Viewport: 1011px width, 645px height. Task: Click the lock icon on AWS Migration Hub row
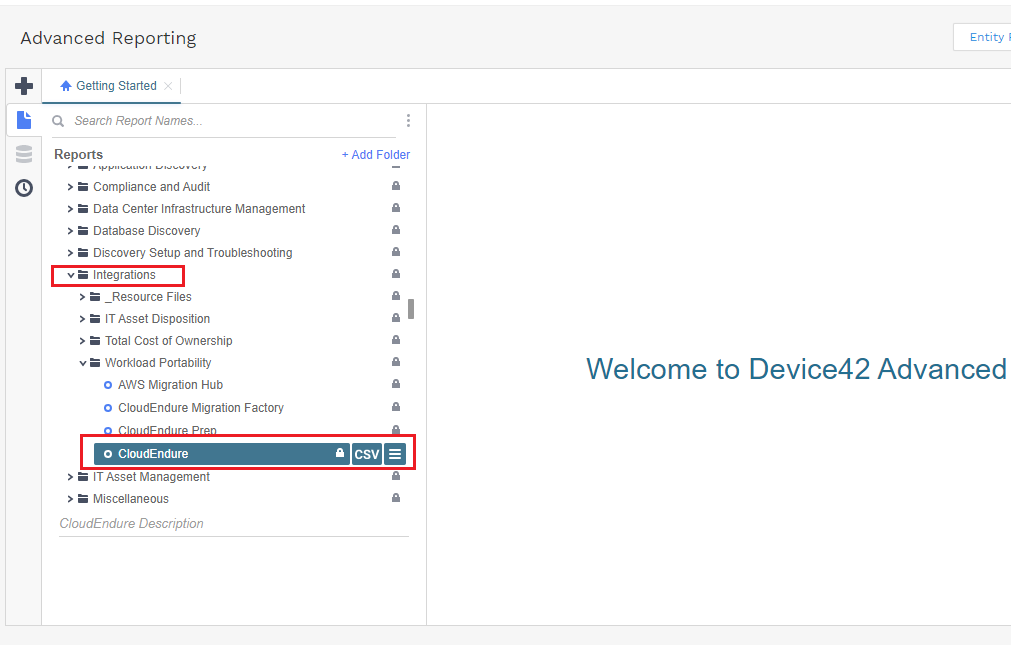396,384
